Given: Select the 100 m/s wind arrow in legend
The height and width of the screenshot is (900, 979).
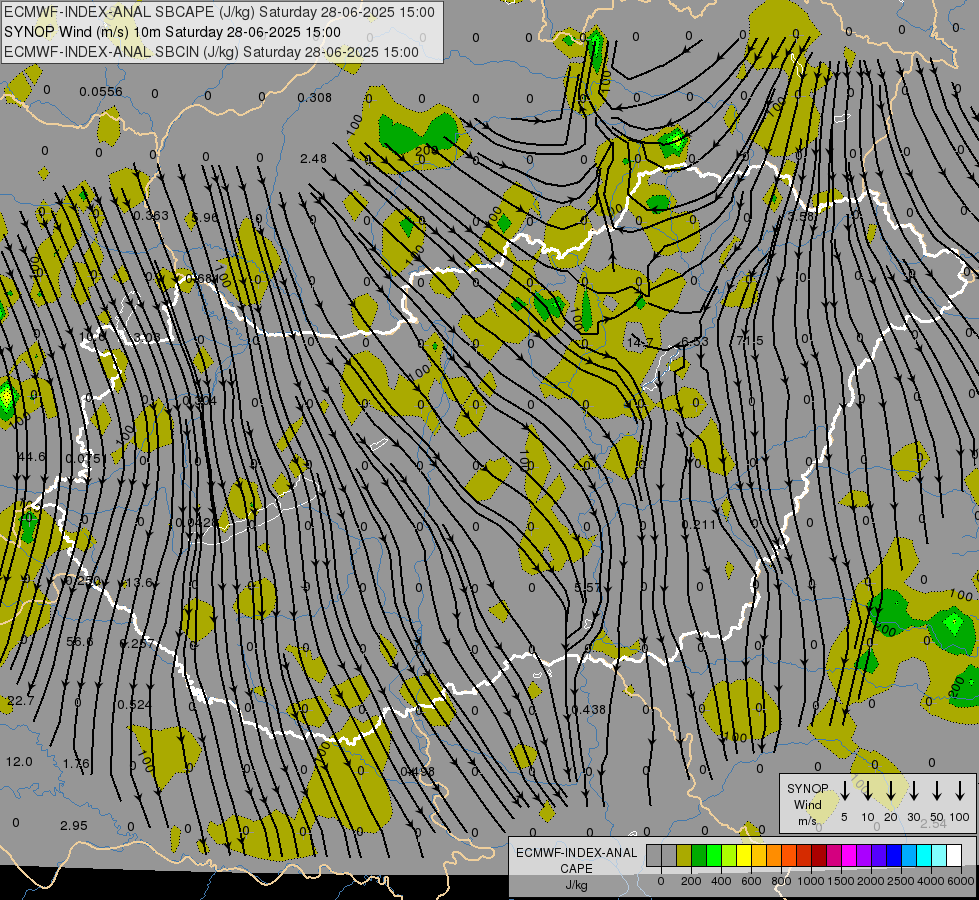Looking at the screenshot, I should tap(960, 791).
